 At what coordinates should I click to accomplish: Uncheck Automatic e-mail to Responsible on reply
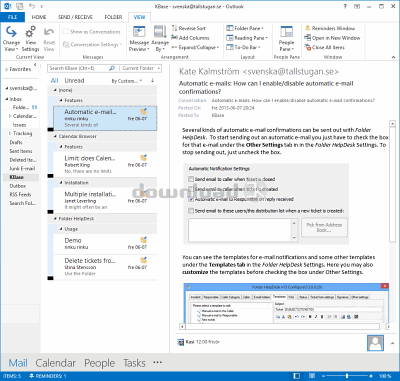pyautogui.click(x=191, y=199)
